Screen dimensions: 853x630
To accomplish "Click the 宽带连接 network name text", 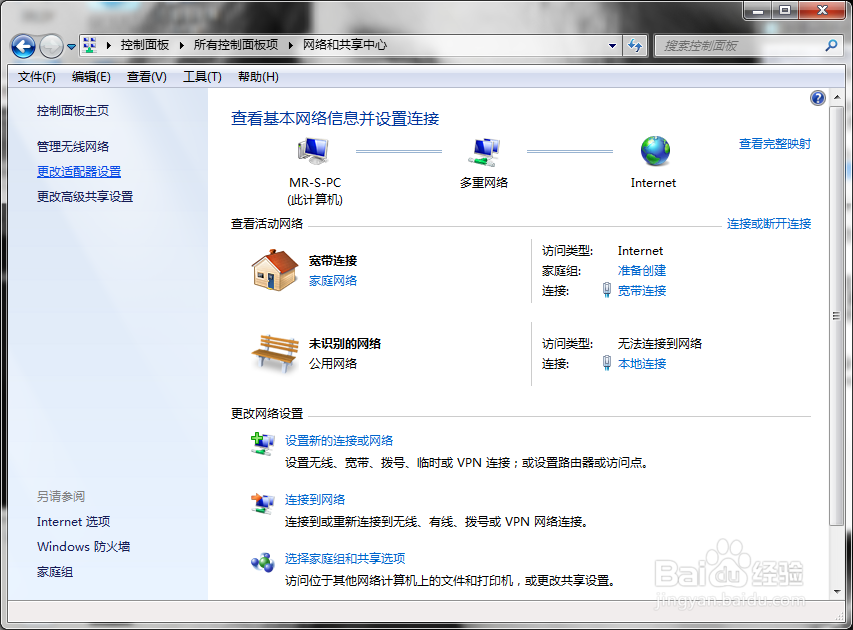I will 333,261.
